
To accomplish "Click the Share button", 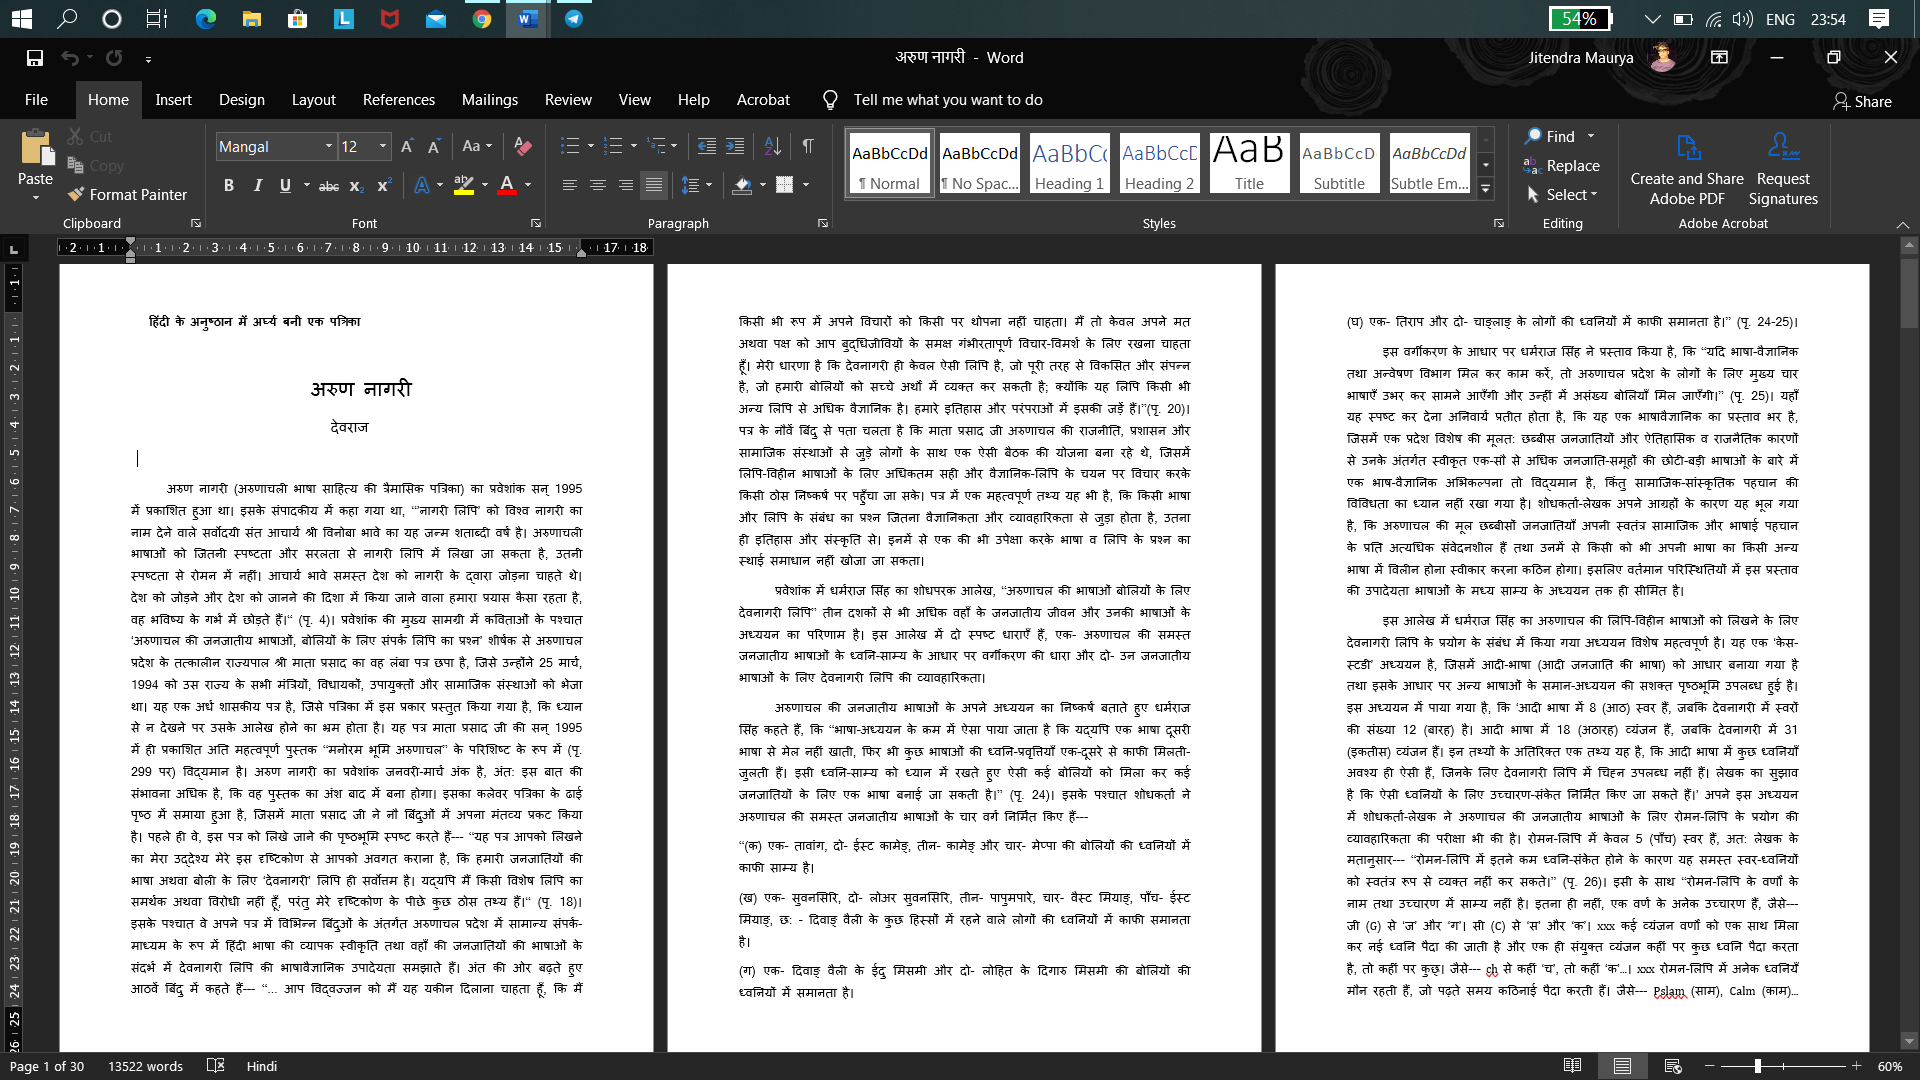I will [1862, 101].
